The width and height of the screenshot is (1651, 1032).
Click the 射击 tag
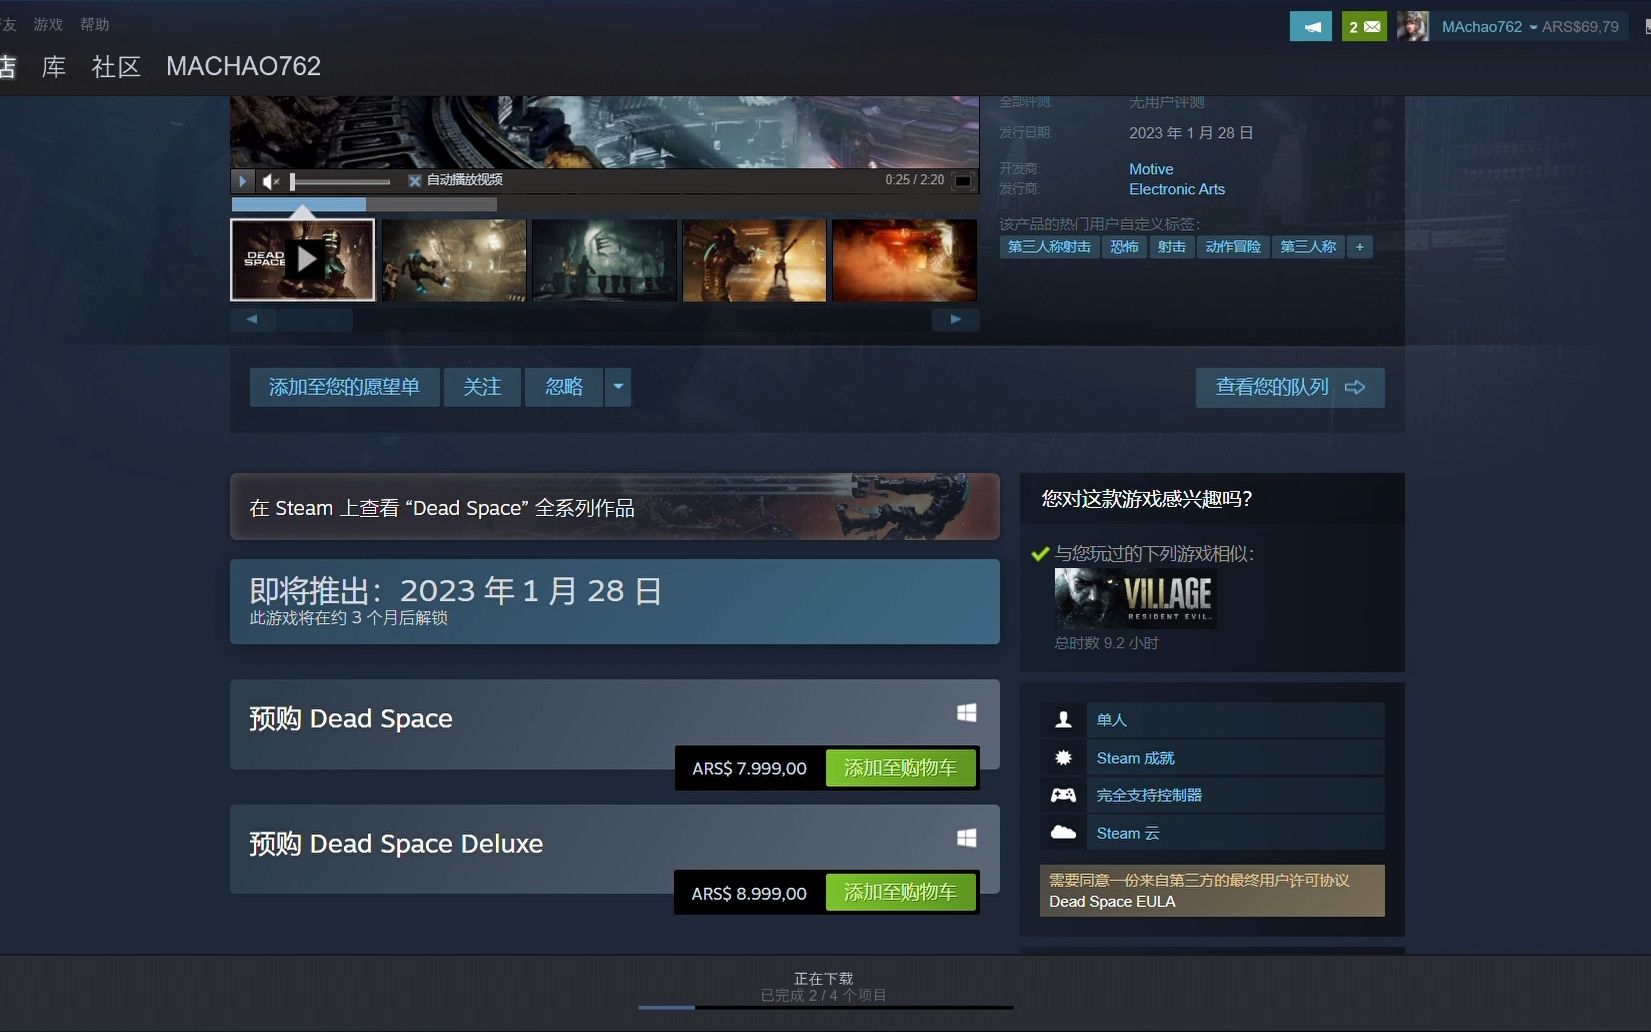pos(1172,247)
